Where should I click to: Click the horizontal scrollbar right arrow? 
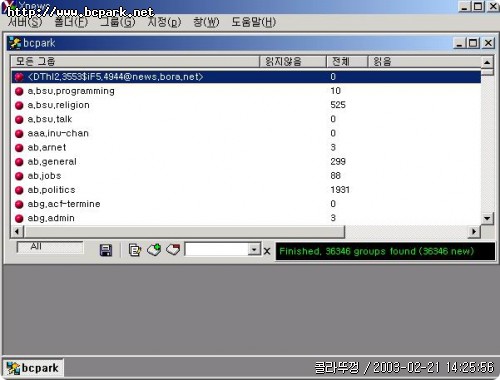(x=474, y=231)
